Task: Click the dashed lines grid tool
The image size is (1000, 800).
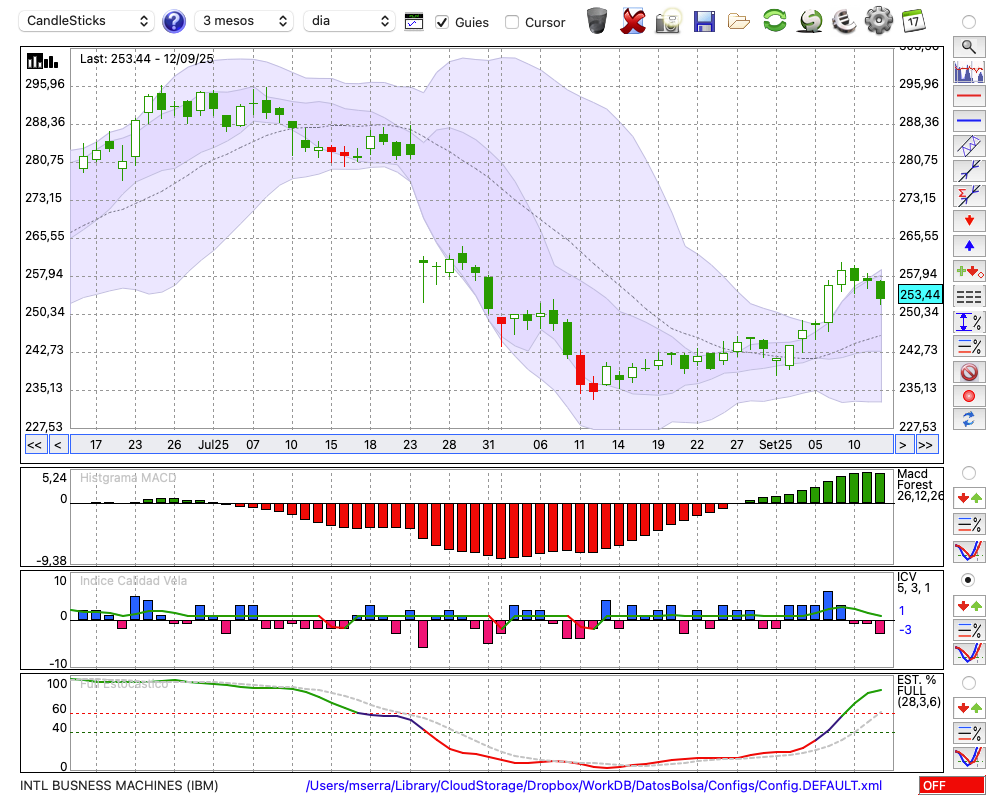Action: pyautogui.click(x=969, y=296)
